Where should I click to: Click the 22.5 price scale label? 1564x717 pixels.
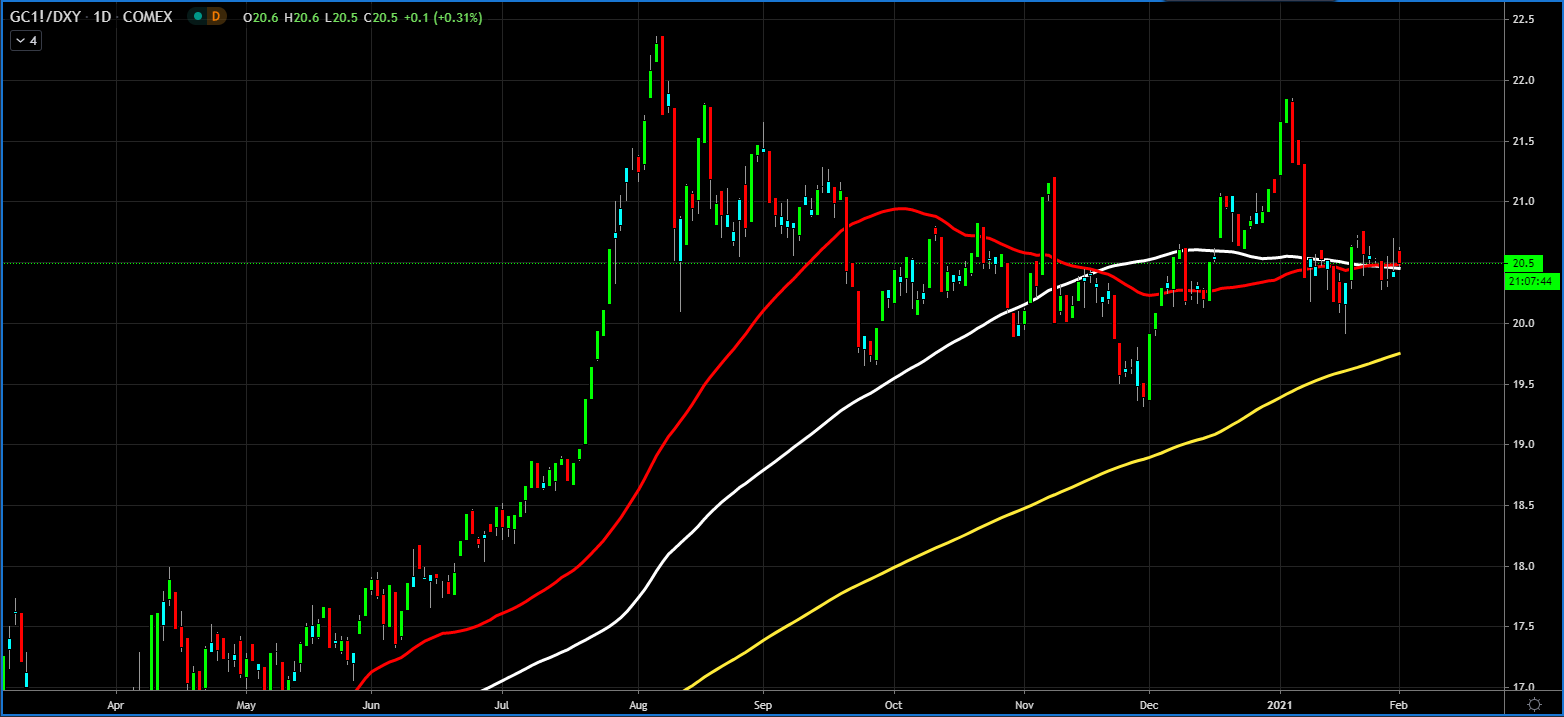point(1523,19)
